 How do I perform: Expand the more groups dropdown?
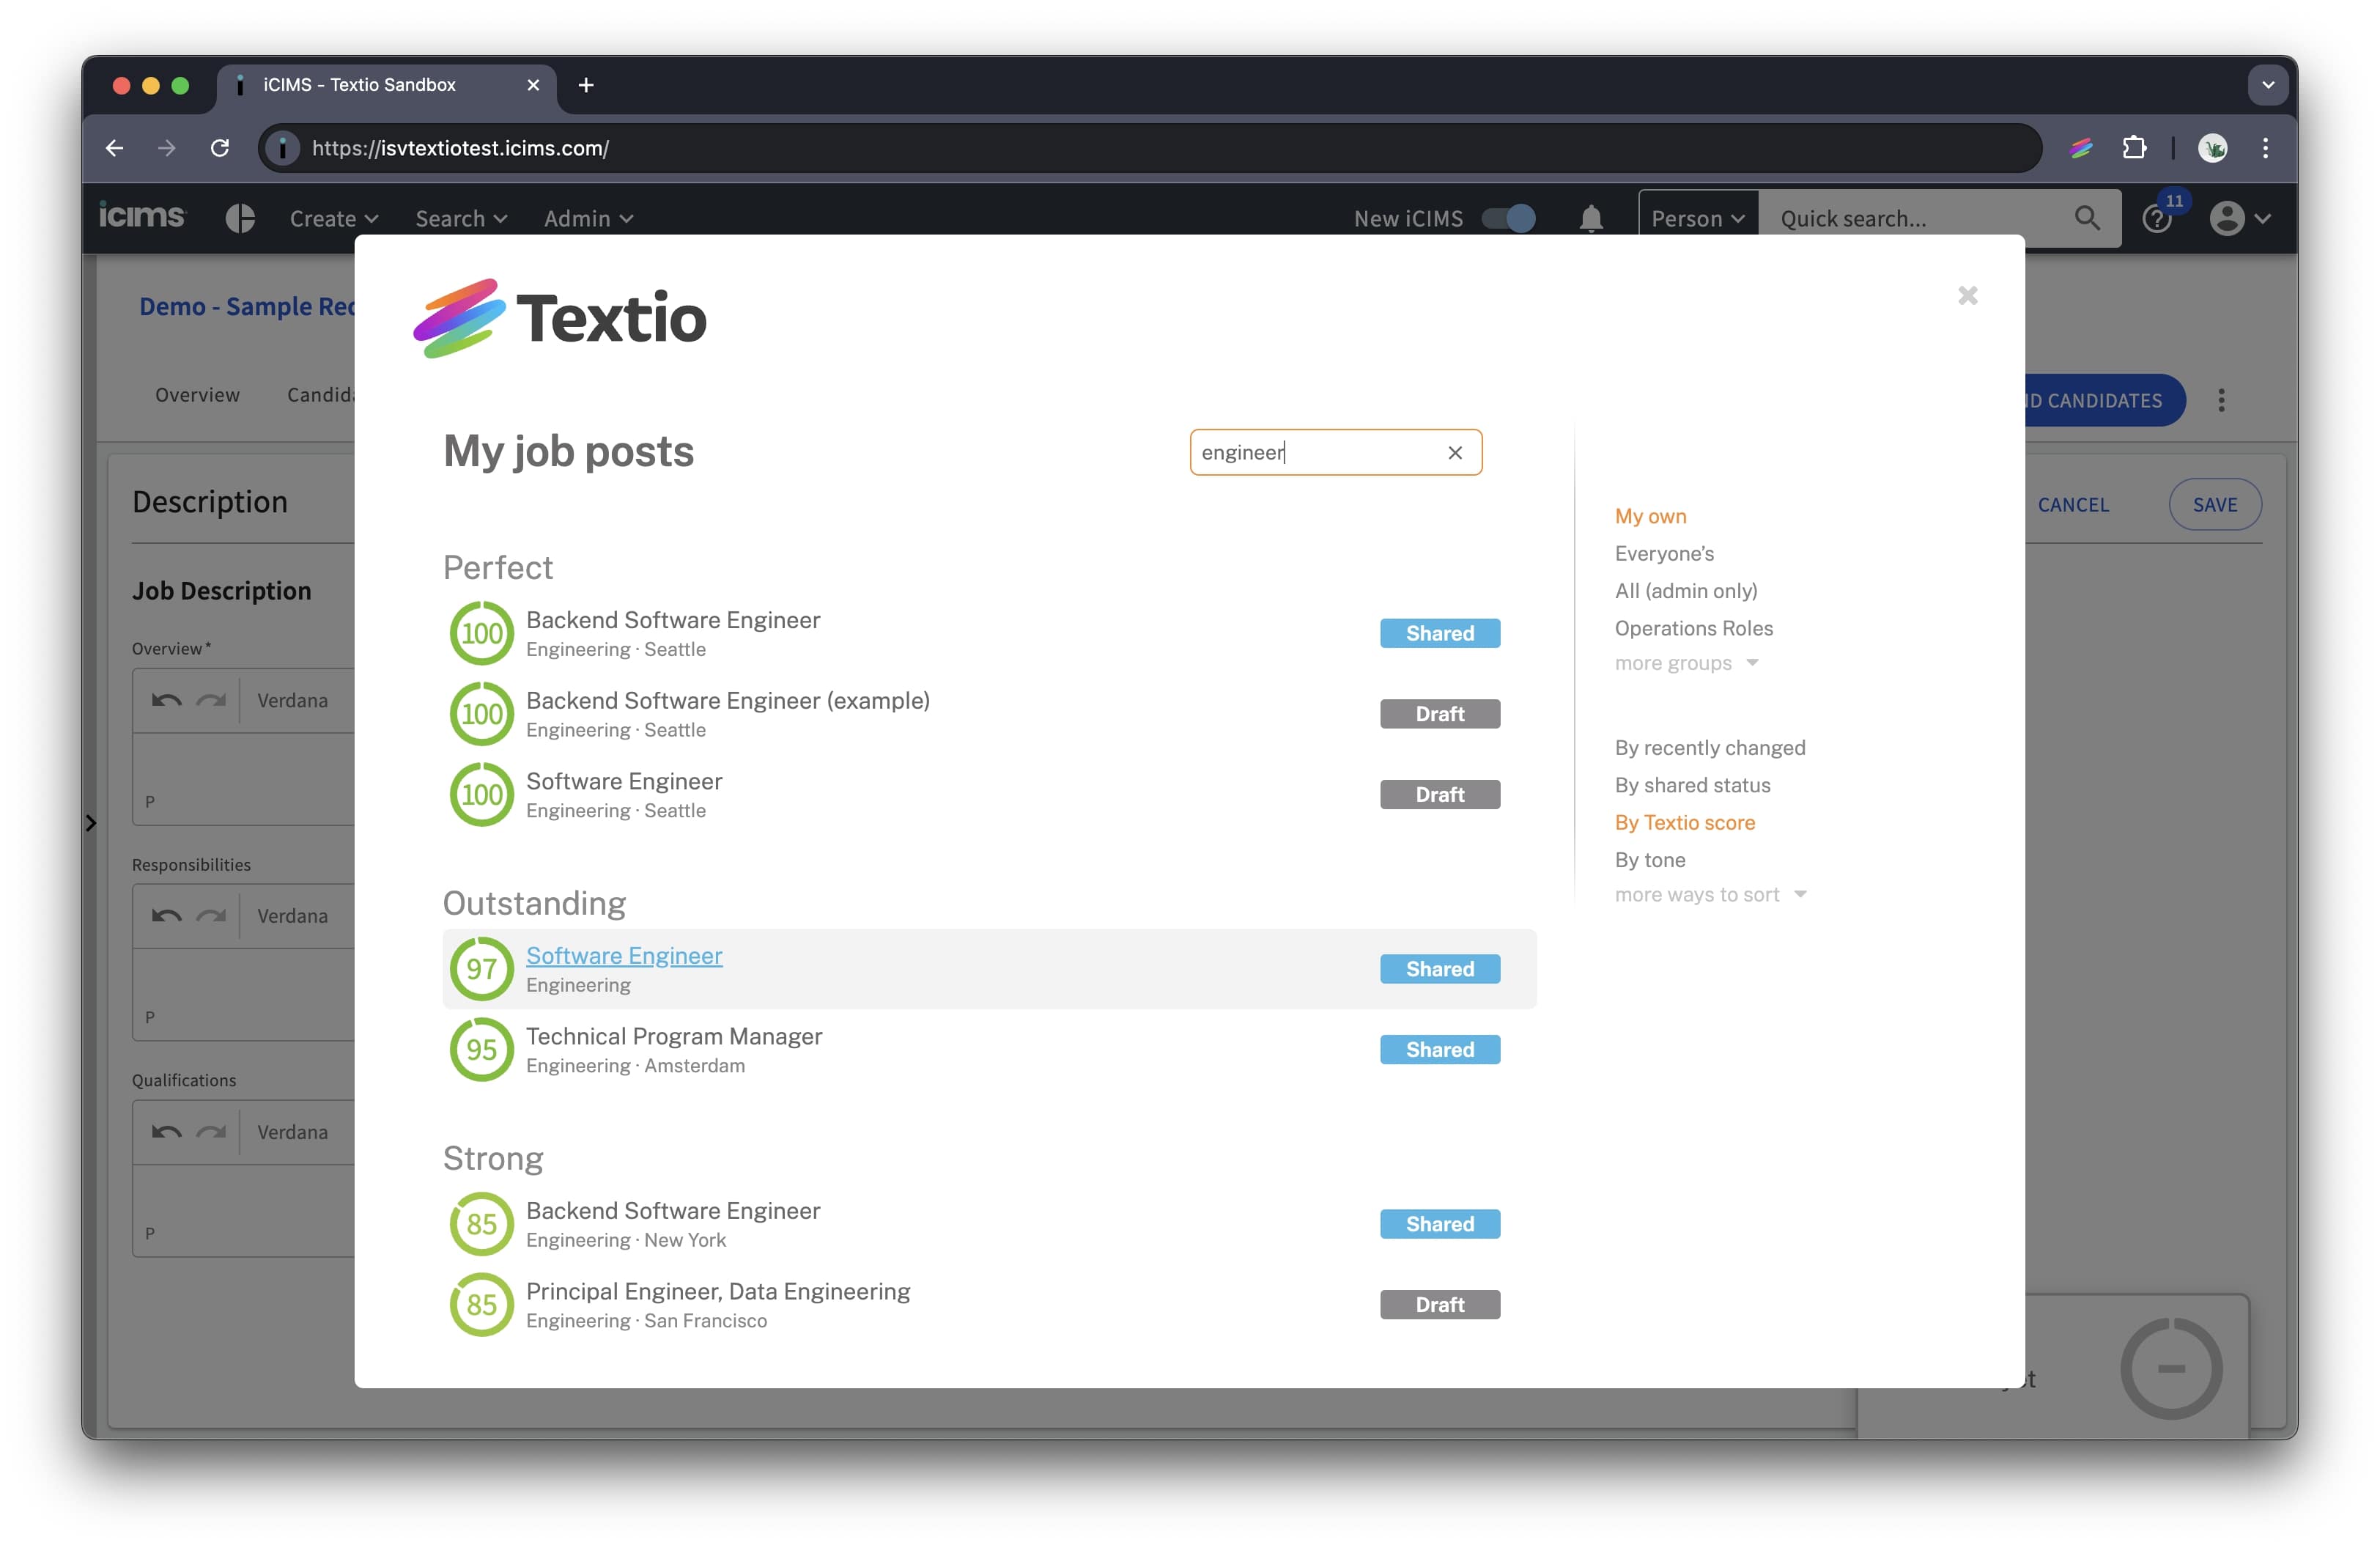coord(1686,663)
